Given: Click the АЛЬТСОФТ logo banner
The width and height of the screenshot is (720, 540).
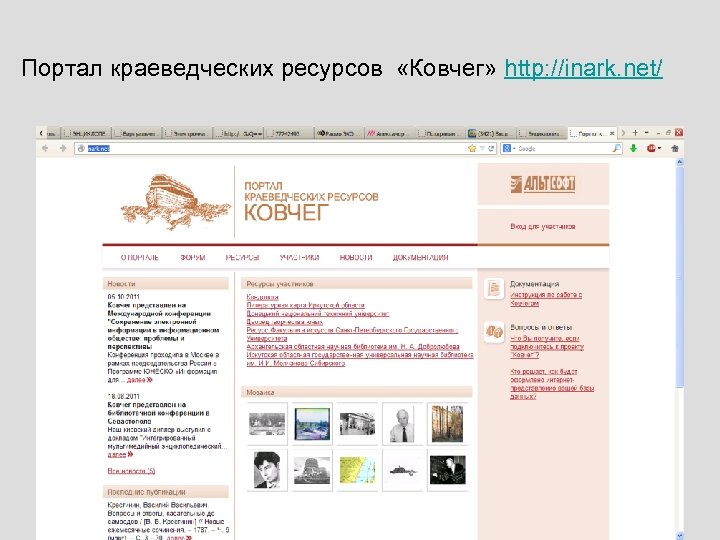Looking at the screenshot, I should 543,184.
